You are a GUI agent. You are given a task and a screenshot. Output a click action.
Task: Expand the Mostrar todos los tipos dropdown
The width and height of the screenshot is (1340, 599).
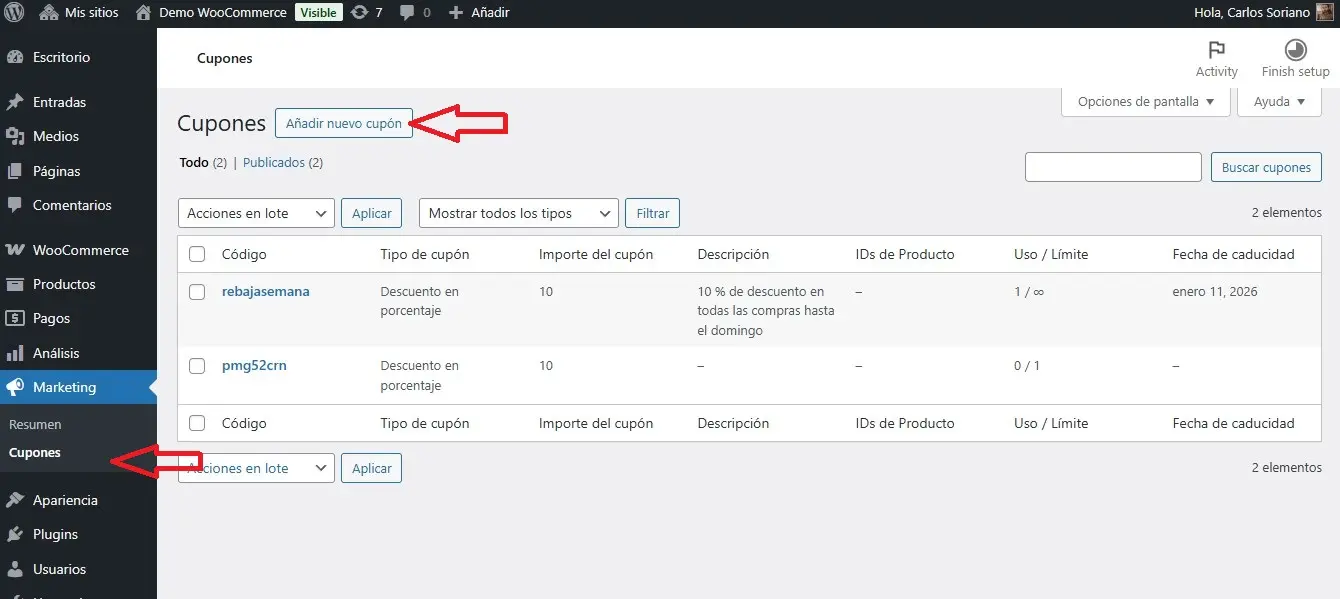(x=518, y=213)
